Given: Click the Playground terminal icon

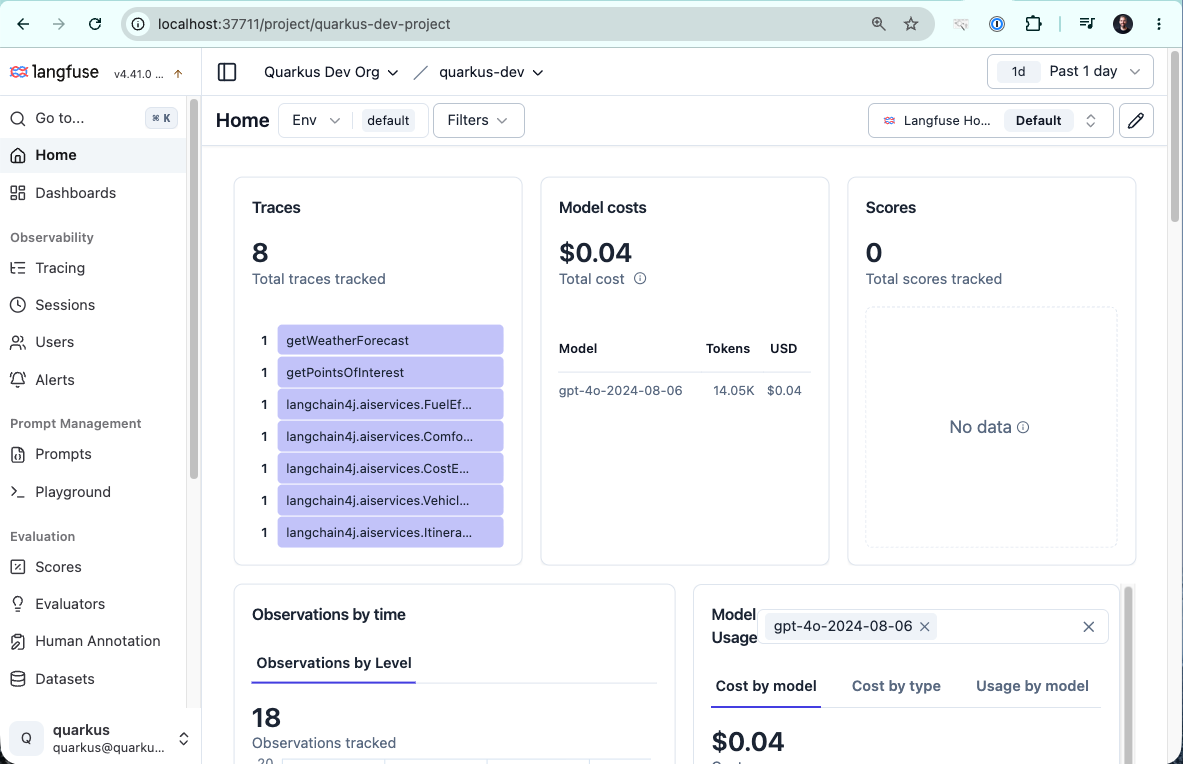Looking at the screenshot, I should [x=18, y=492].
